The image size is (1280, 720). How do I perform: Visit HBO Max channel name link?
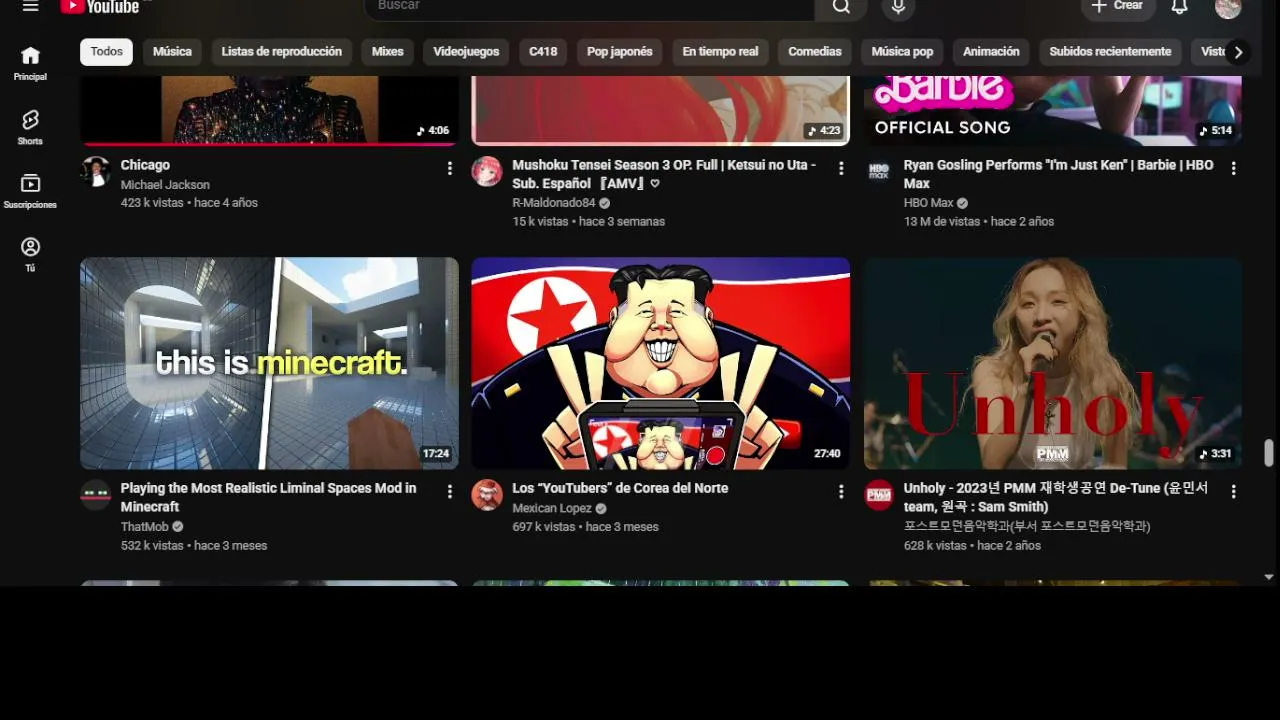tap(928, 203)
